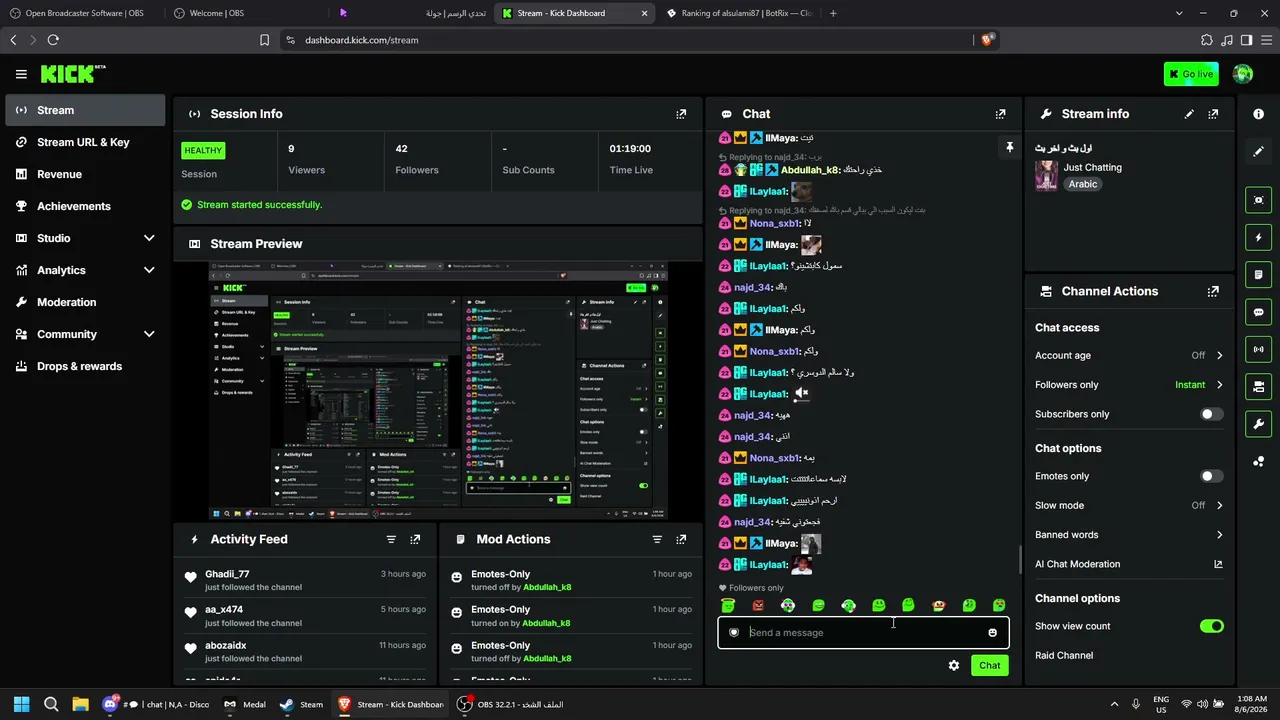Click the pencil icon in right rail
This screenshot has height=720, width=1280.
click(1258, 151)
